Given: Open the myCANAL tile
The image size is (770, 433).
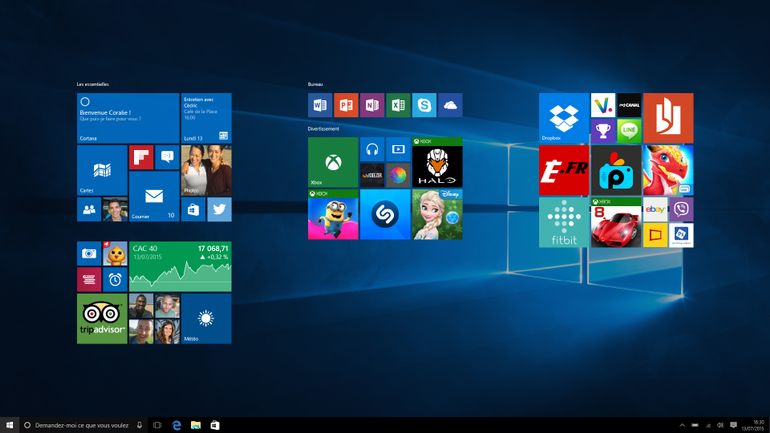Looking at the screenshot, I should [x=629, y=105].
